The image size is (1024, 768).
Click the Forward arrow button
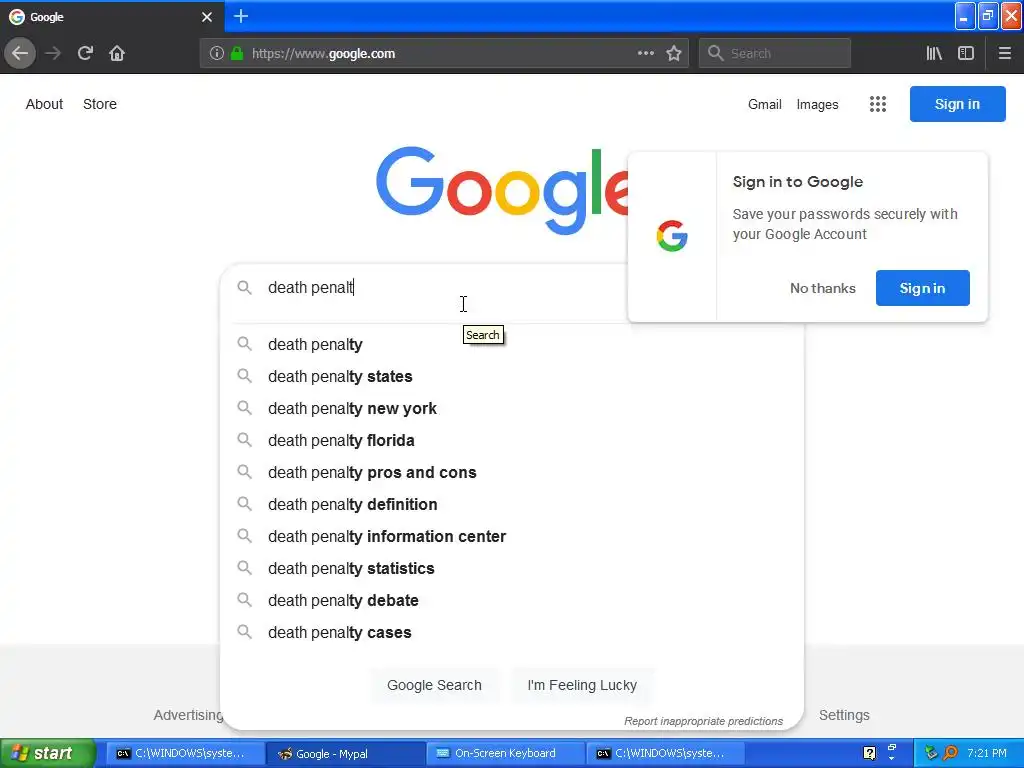(53, 54)
